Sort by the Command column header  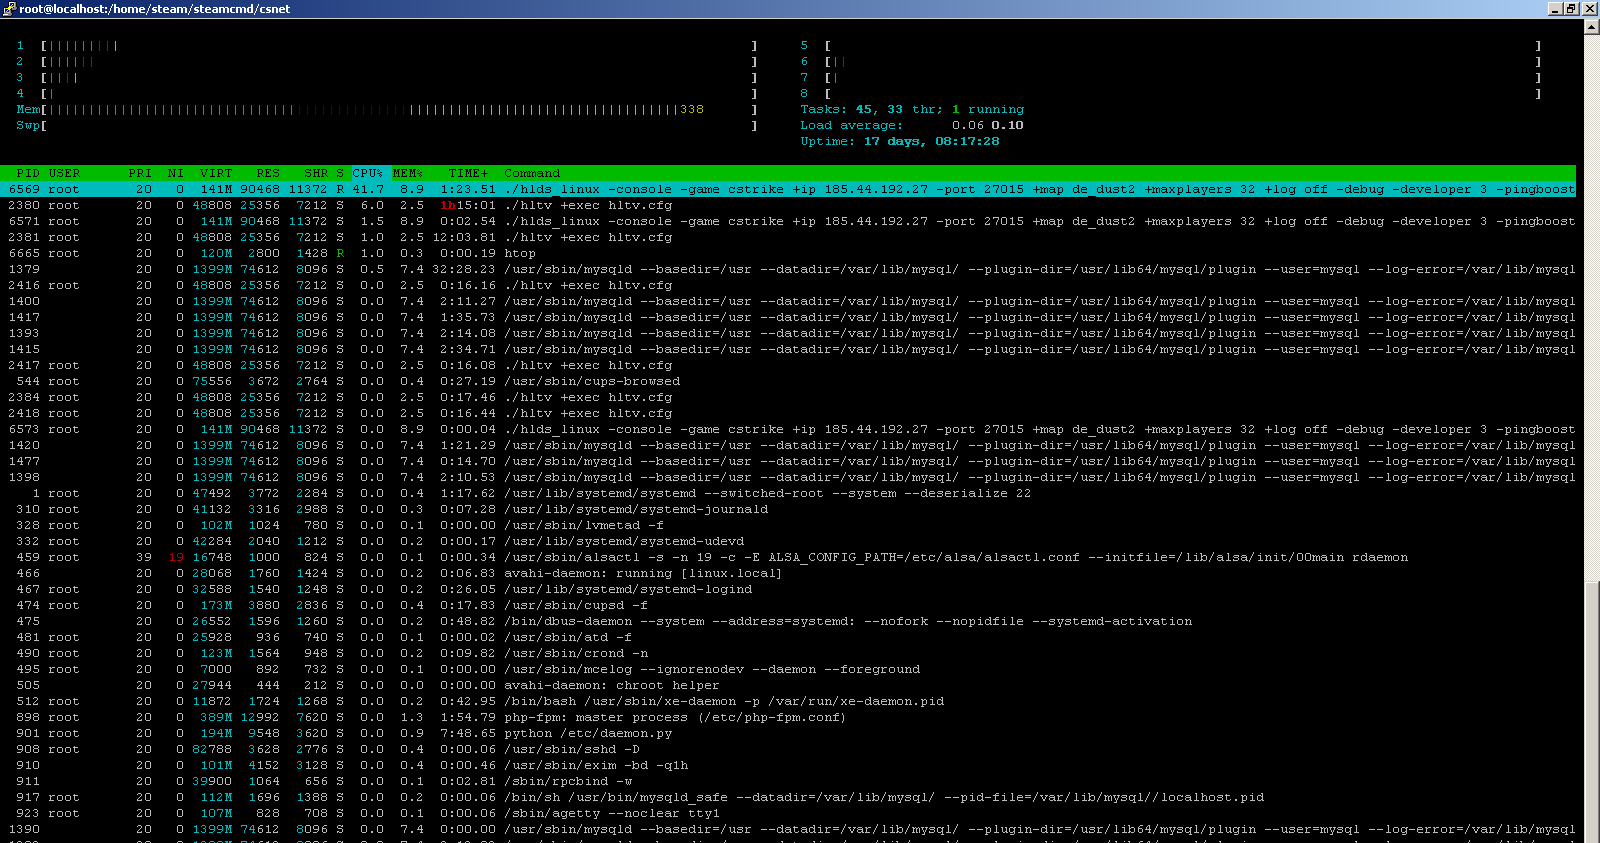pos(532,173)
